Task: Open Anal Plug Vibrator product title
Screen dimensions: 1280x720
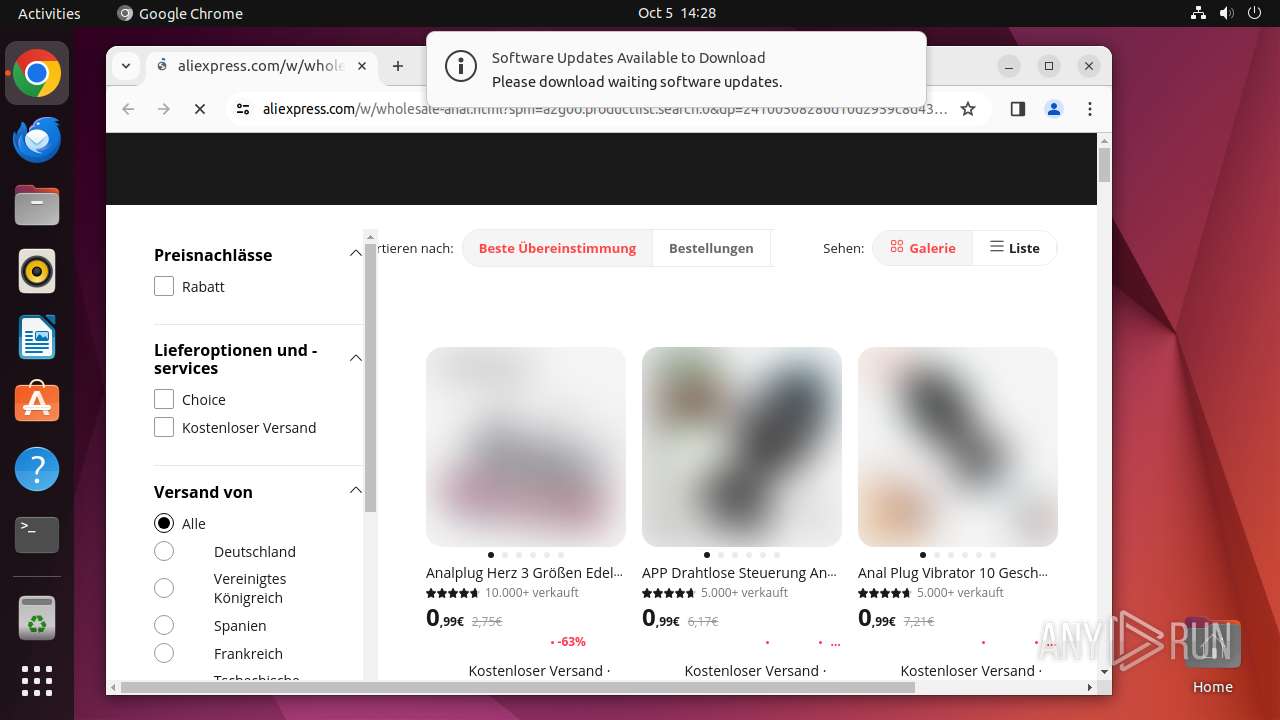Action: point(953,573)
